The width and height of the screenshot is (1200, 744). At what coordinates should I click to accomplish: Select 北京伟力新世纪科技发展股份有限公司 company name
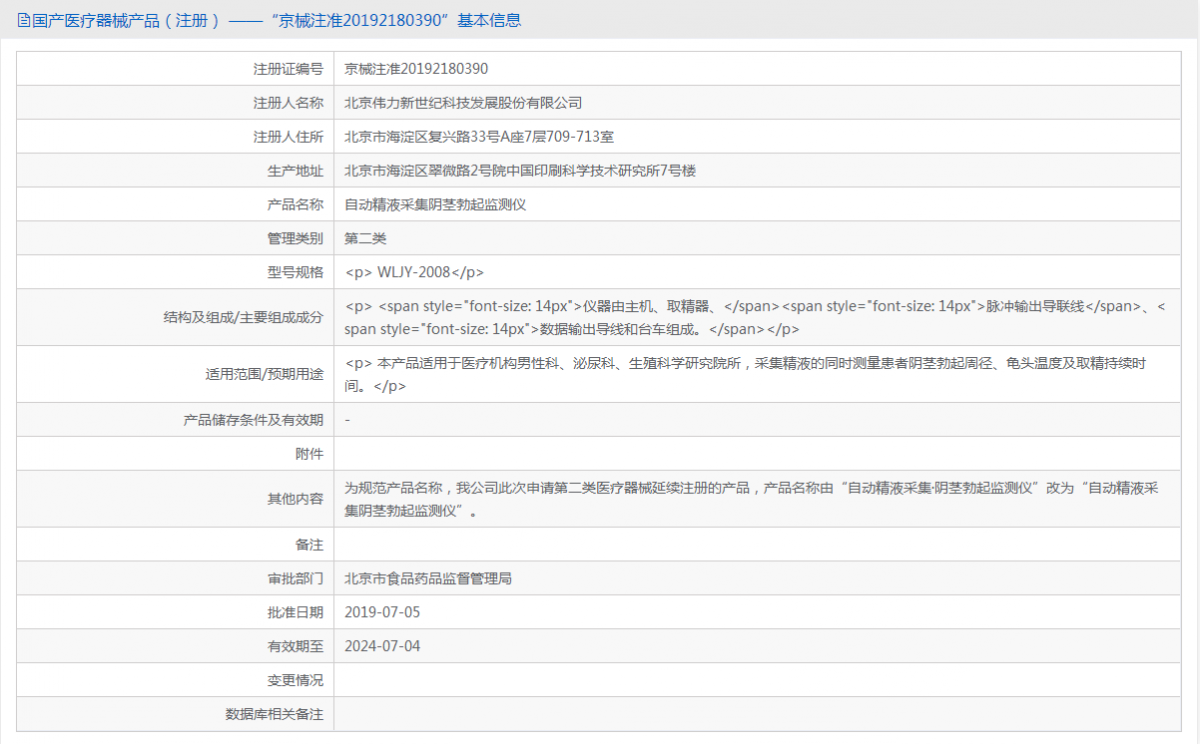click(x=463, y=103)
